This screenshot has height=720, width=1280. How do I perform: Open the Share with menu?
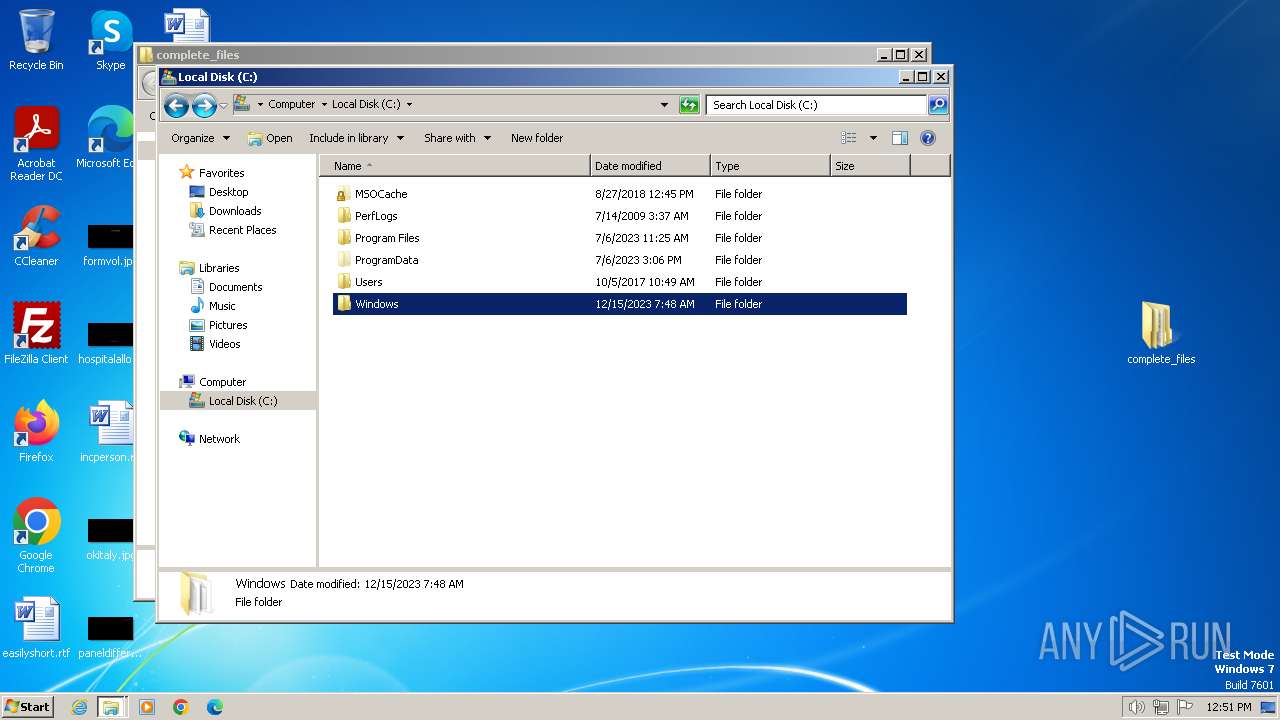tap(457, 138)
